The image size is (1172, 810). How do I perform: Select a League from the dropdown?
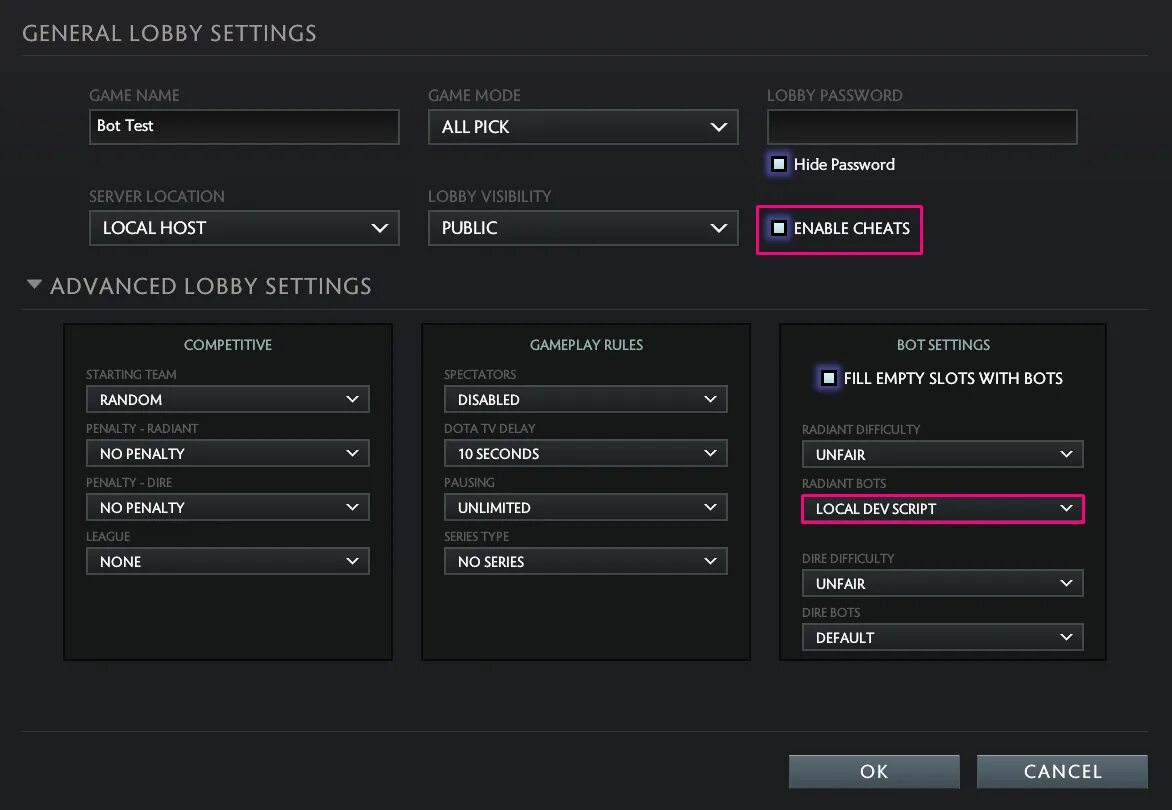coord(228,561)
